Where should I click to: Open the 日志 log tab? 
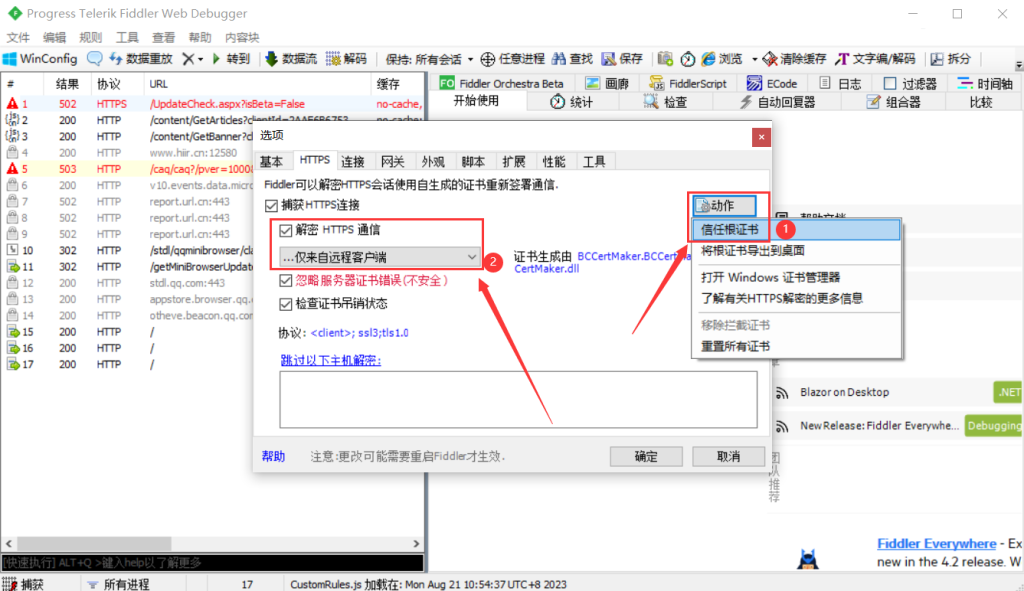tap(840, 84)
